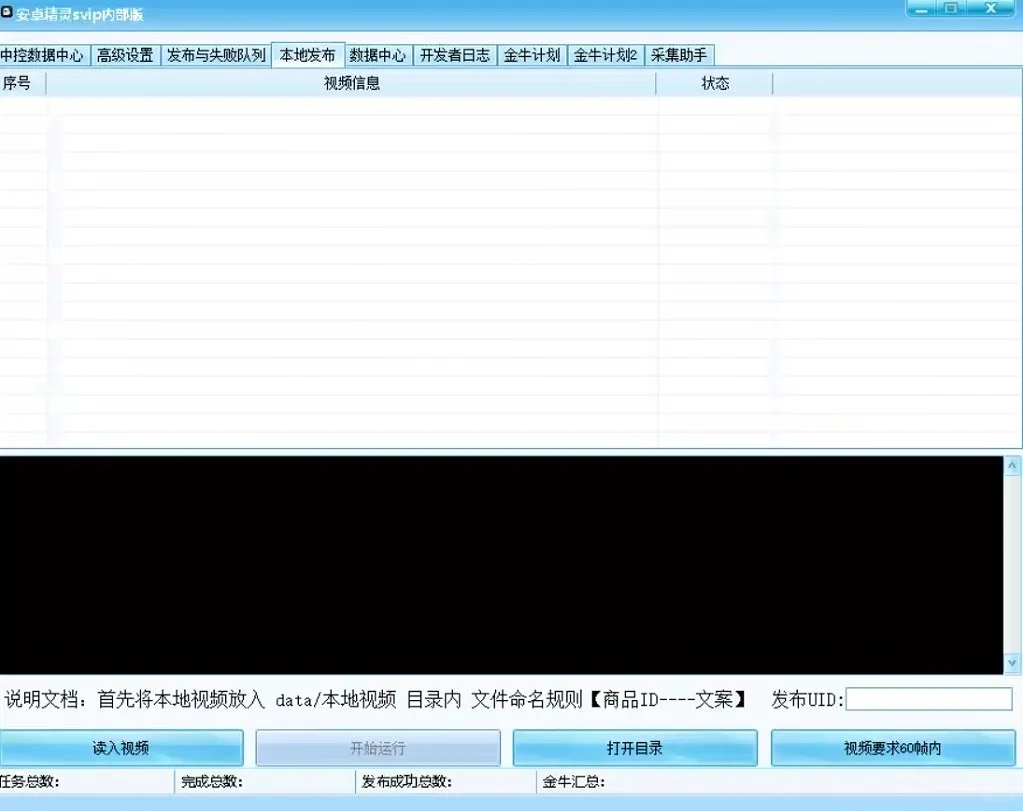Go to the 金牛计划 tab

(x=532, y=55)
